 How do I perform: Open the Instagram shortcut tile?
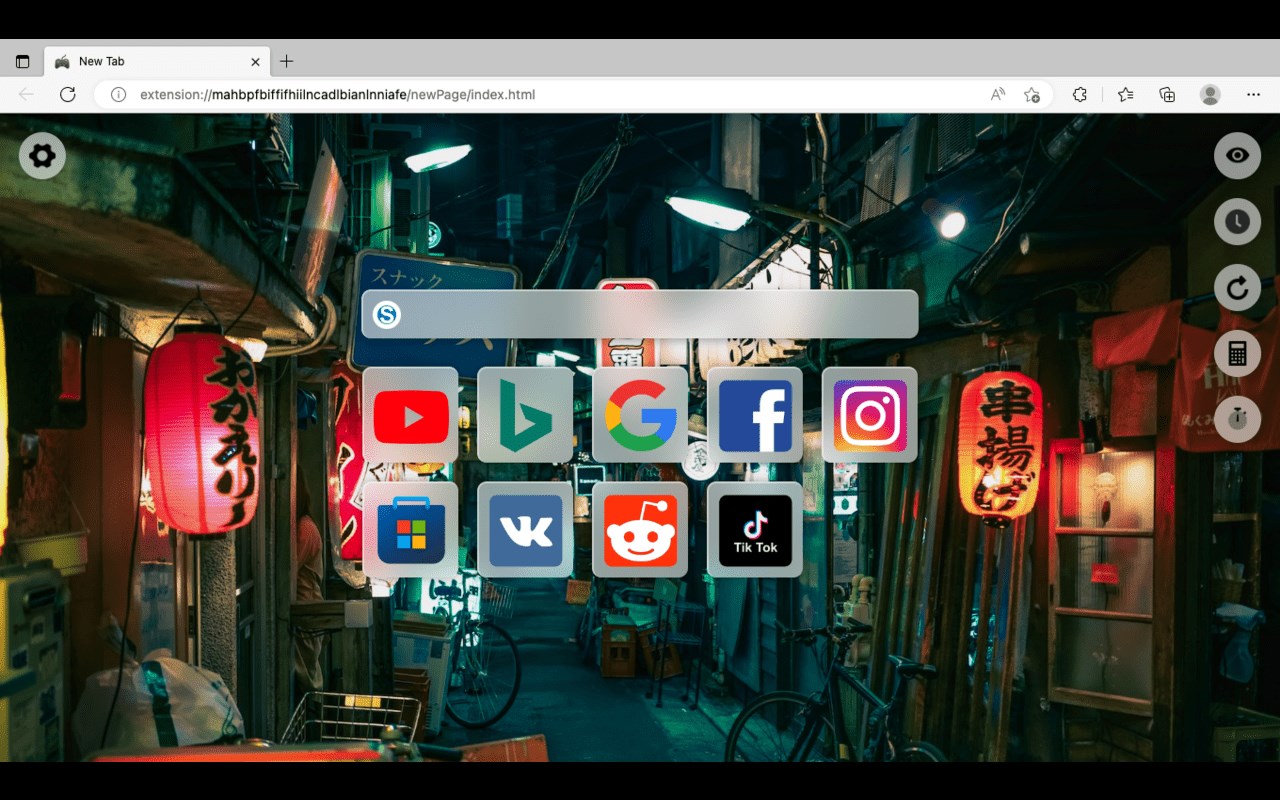point(870,415)
